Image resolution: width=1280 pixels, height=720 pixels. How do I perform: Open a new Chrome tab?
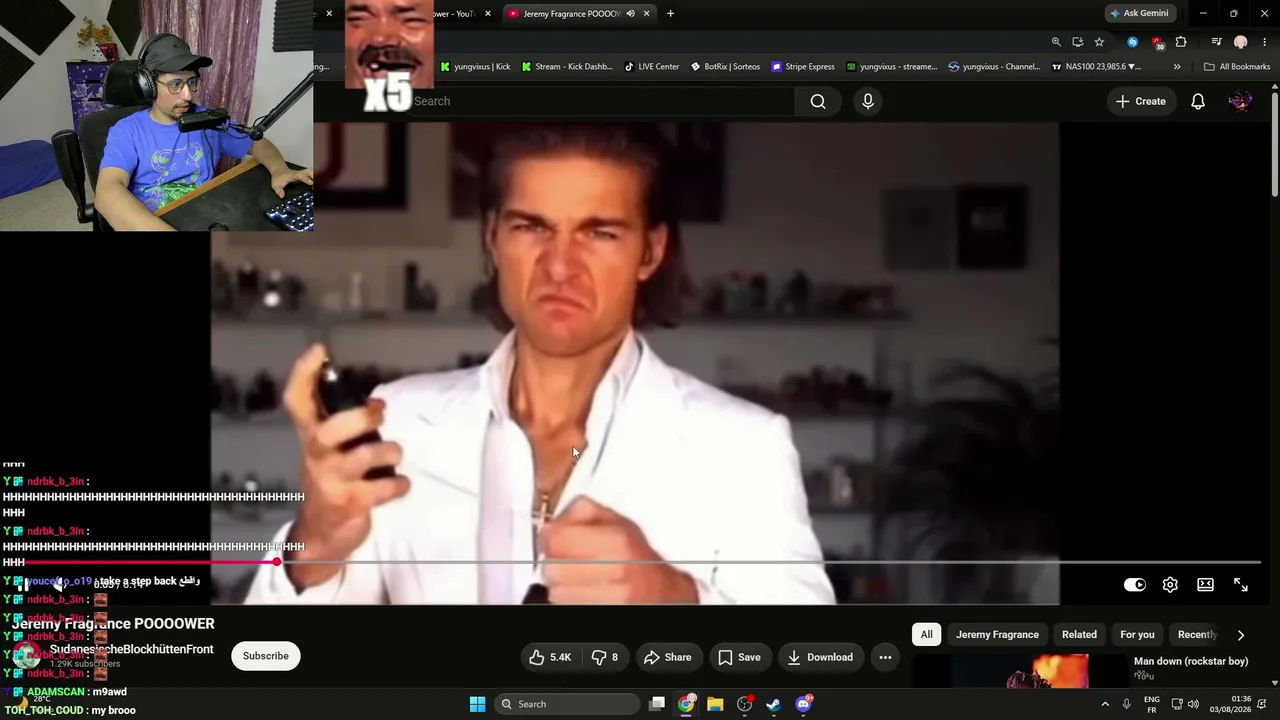[x=670, y=13]
